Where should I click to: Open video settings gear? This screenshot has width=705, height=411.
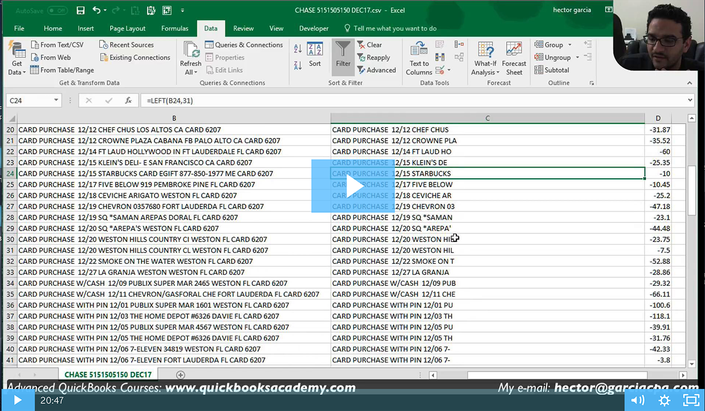pyautogui.click(x=664, y=400)
